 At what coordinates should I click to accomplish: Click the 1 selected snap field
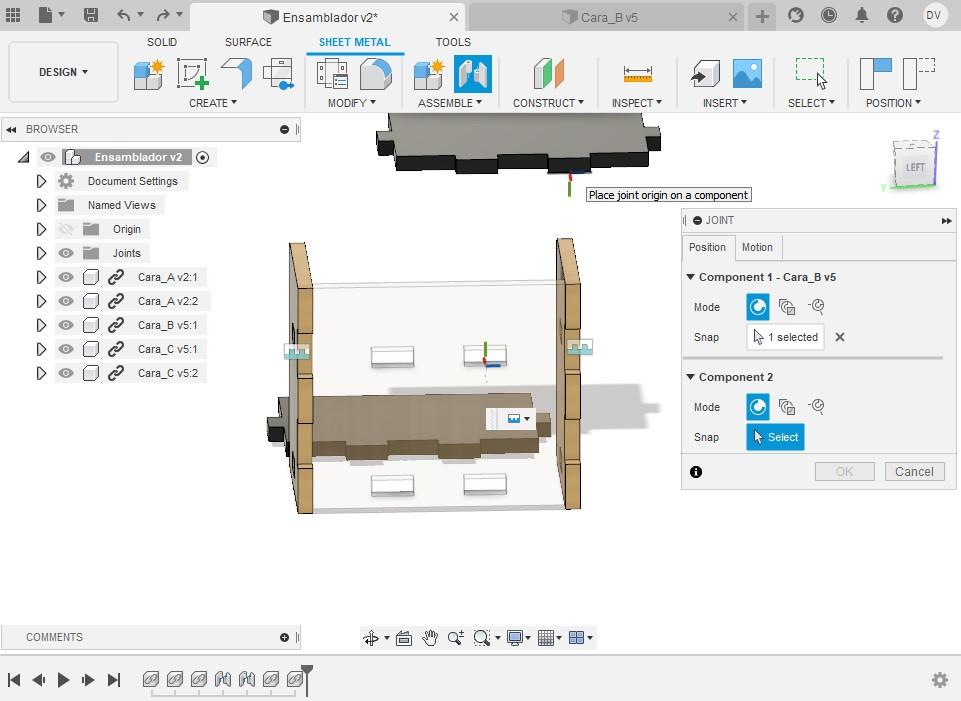point(785,338)
